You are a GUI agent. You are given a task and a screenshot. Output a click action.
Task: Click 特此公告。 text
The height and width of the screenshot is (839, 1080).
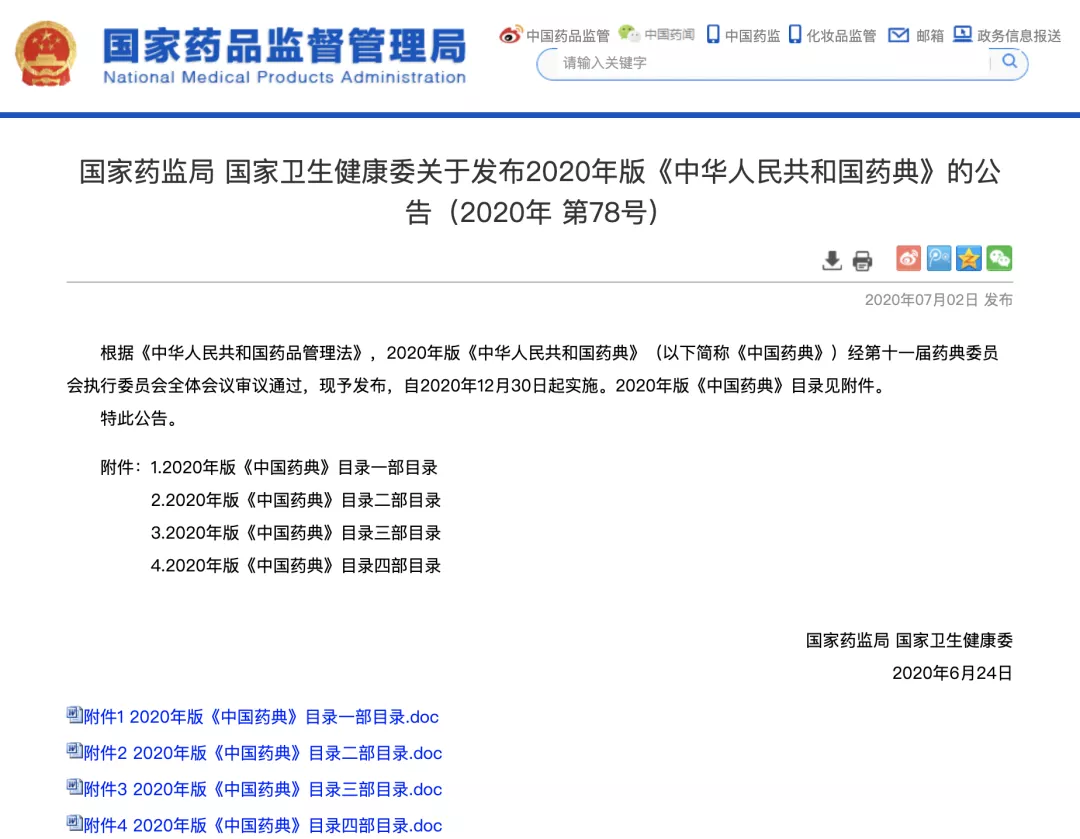point(138,418)
